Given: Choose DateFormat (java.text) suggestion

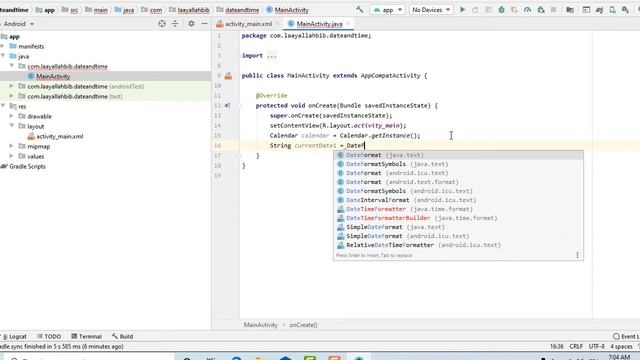Looking at the screenshot, I should click(458, 155).
